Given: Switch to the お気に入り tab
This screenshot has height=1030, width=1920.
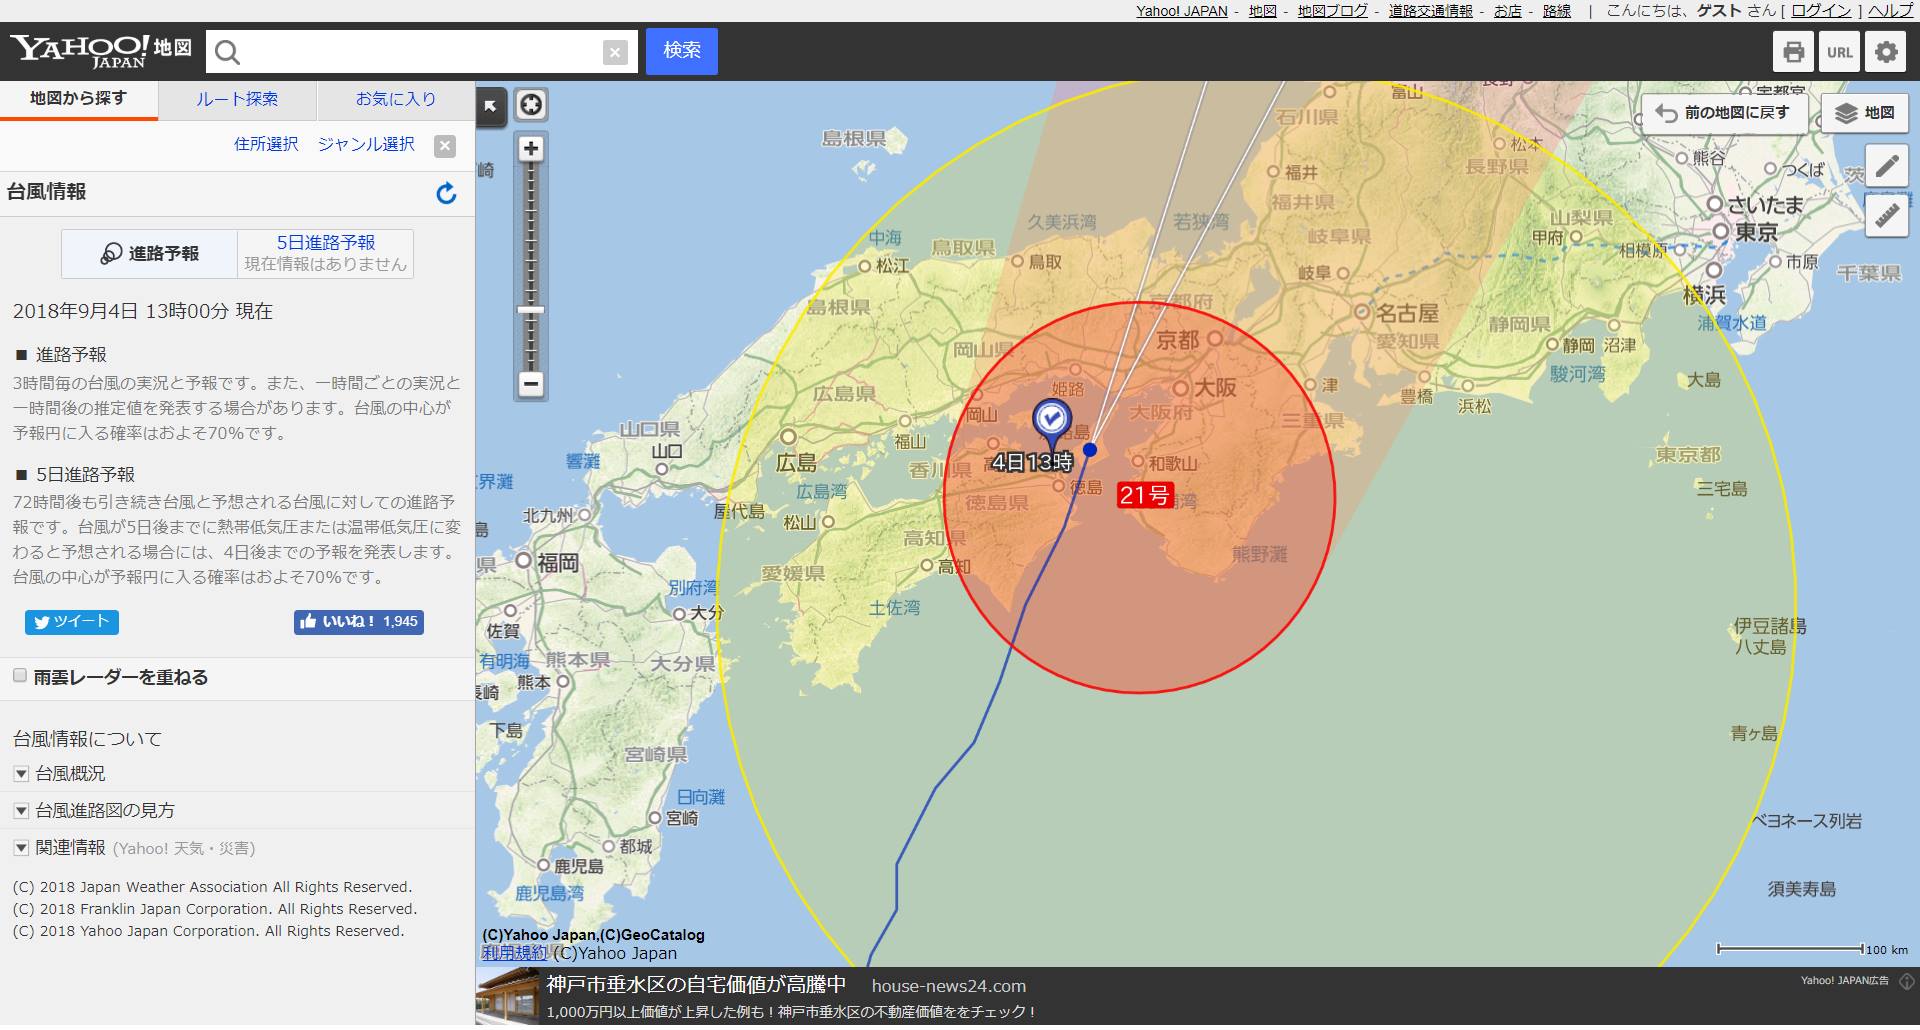Looking at the screenshot, I should pyautogui.click(x=396, y=99).
